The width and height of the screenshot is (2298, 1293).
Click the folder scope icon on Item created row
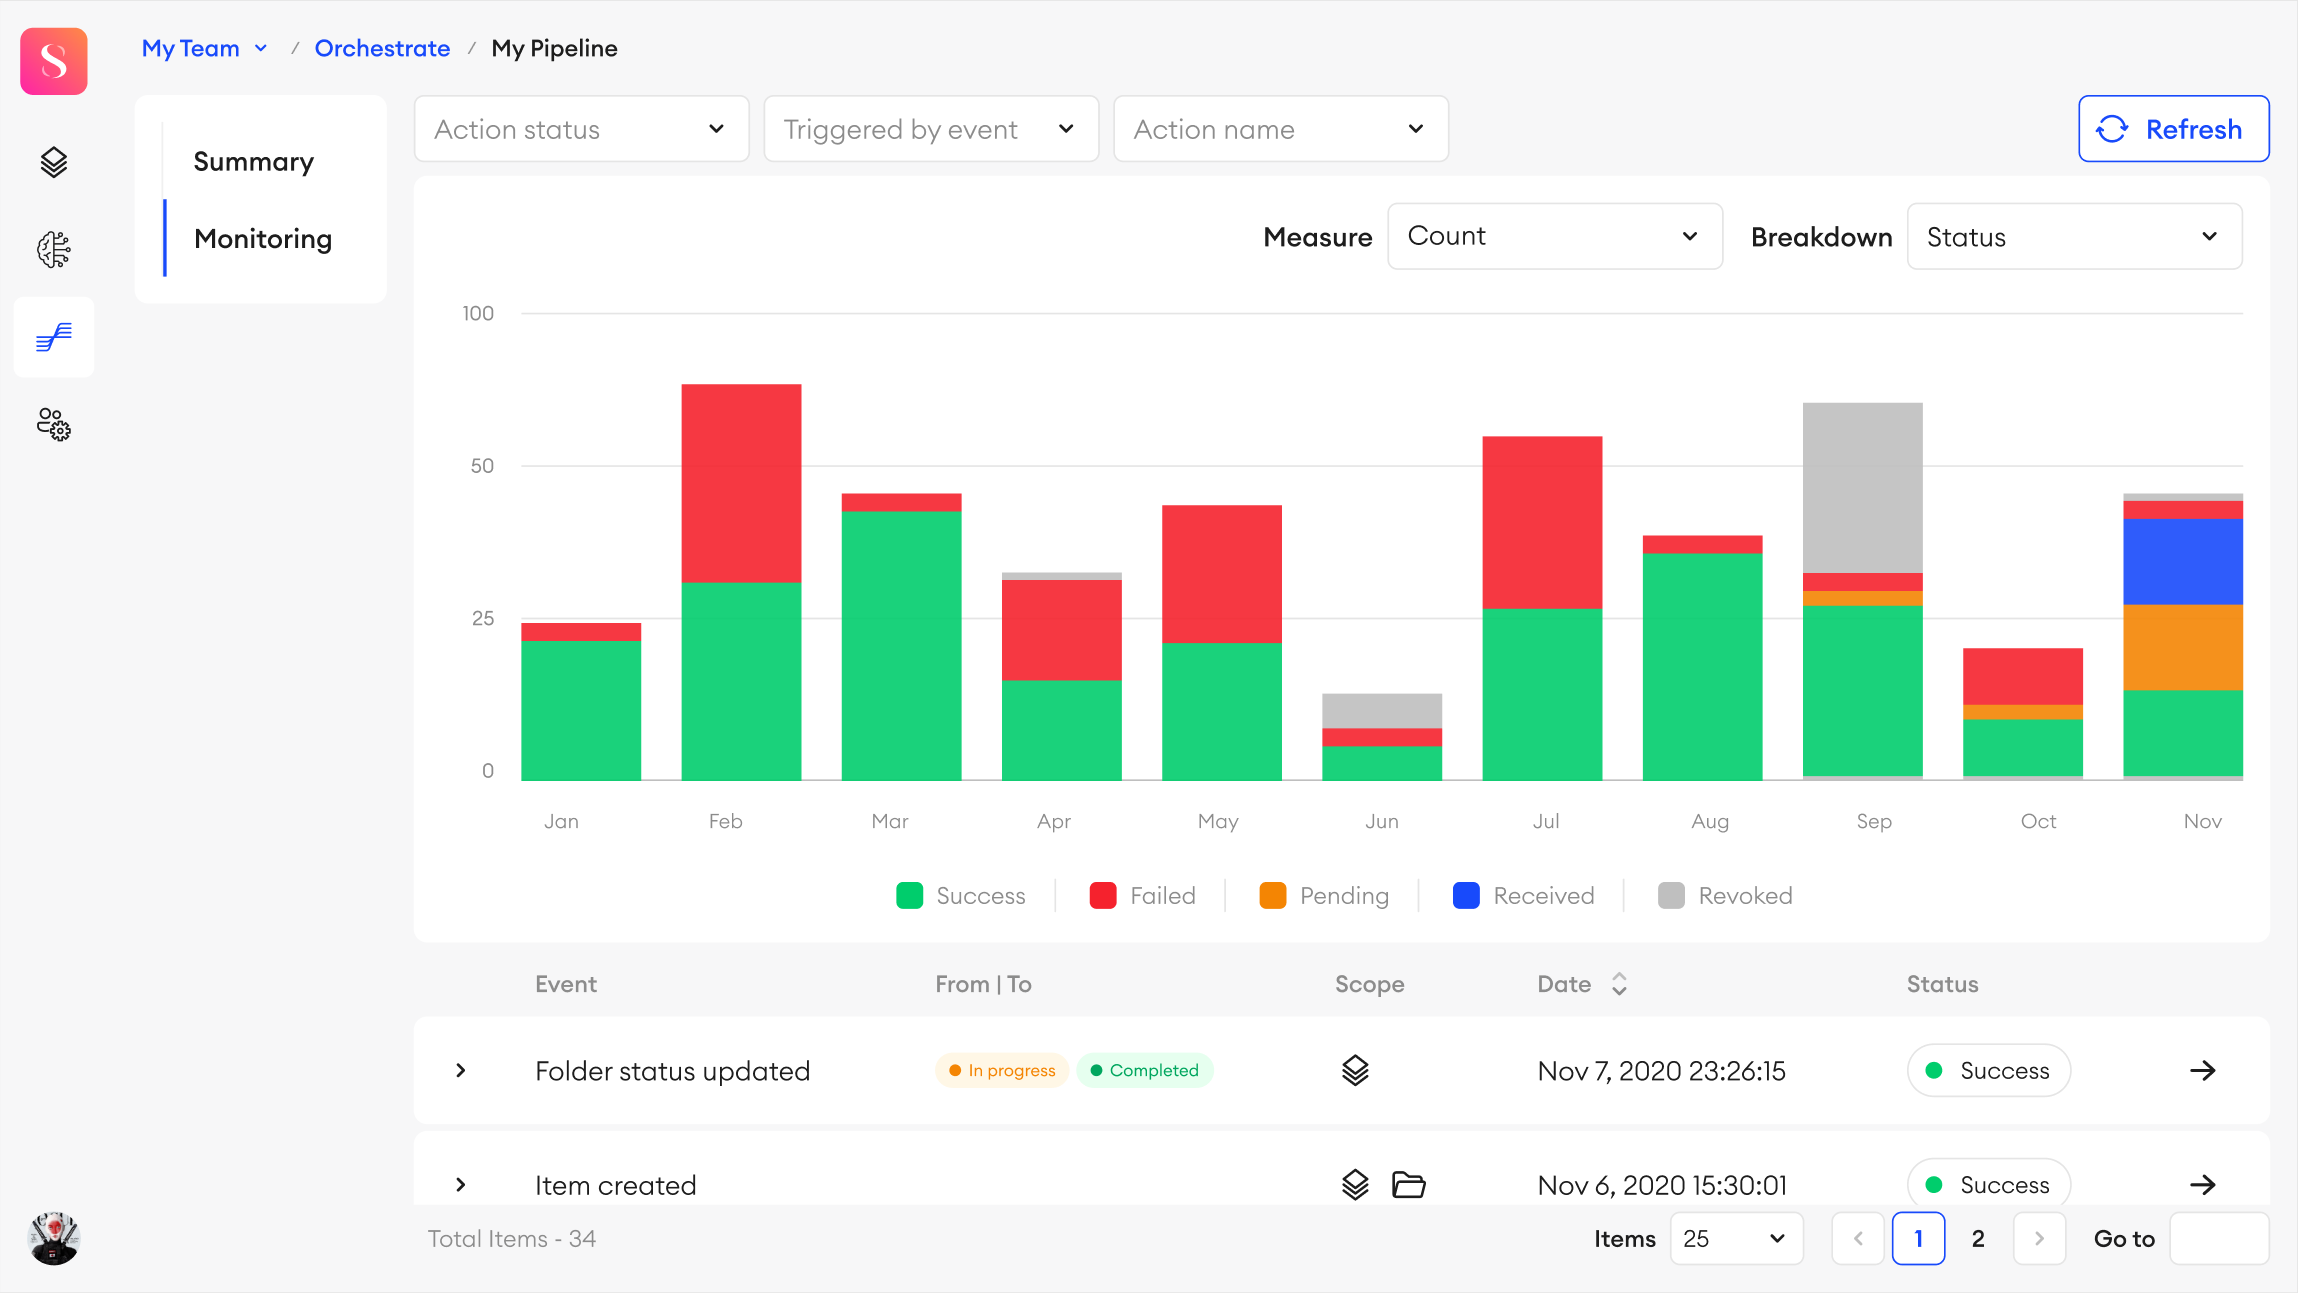(1408, 1185)
